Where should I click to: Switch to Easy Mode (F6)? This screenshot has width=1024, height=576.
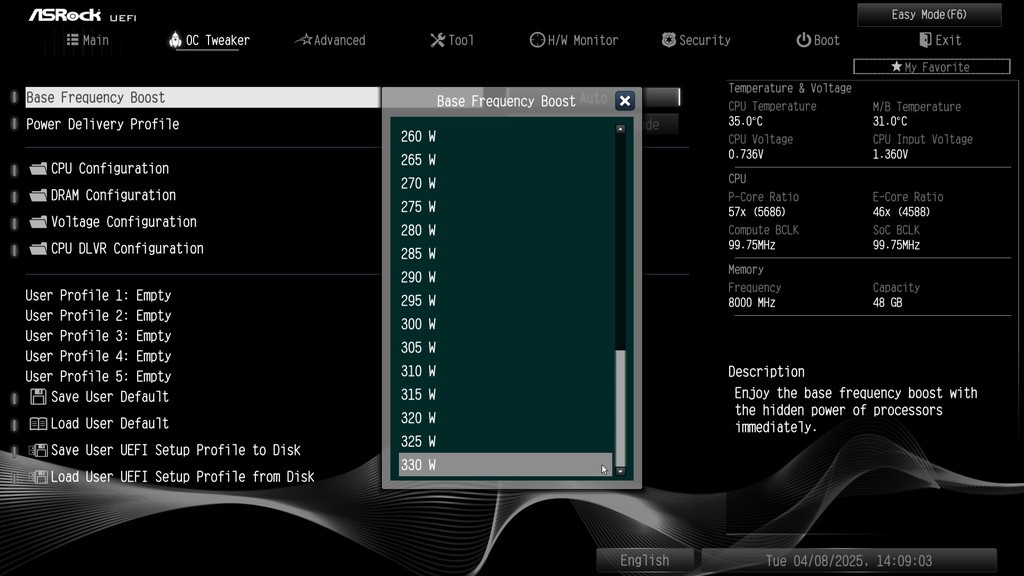coord(929,15)
